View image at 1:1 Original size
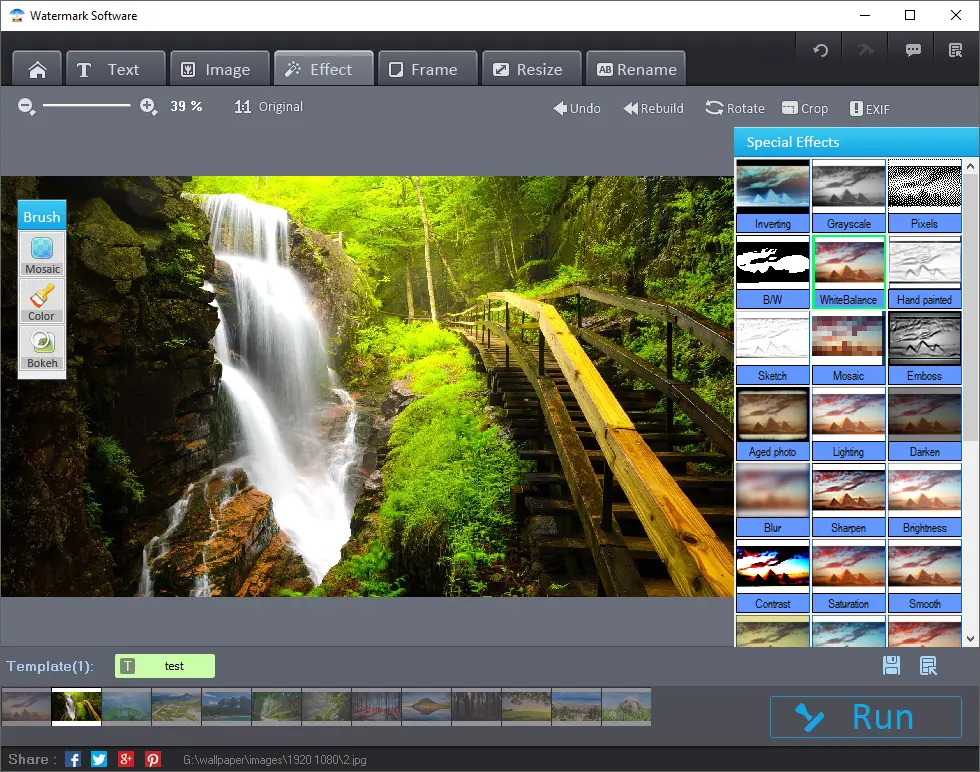This screenshot has width=980, height=772. pos(268,107)
